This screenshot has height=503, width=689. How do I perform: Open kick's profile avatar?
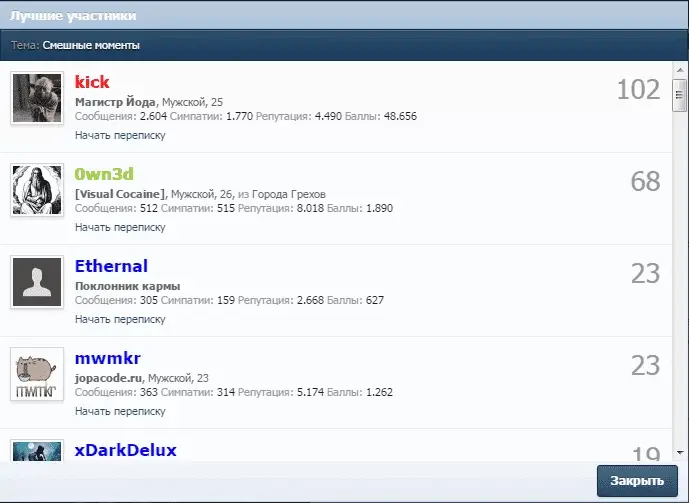(x=37, y=98)
